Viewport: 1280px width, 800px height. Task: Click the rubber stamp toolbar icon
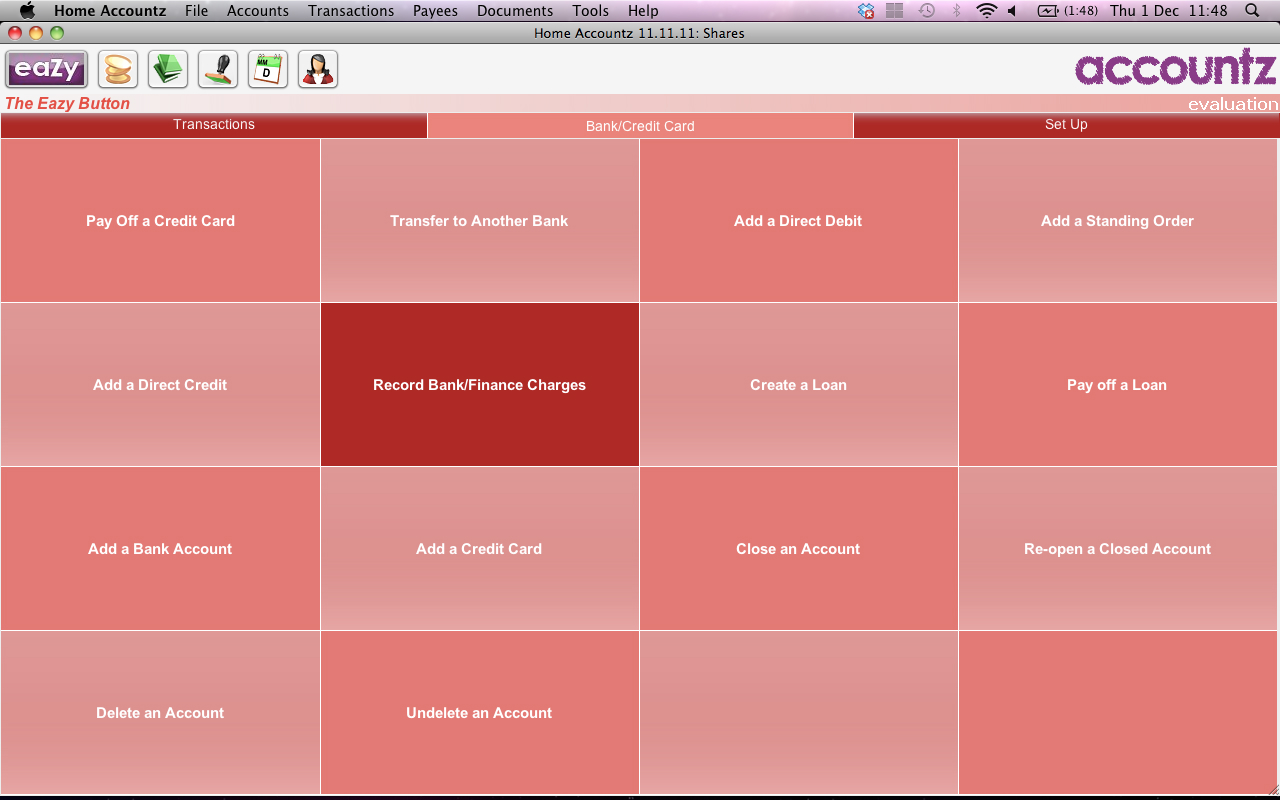(x=218, y=70)
